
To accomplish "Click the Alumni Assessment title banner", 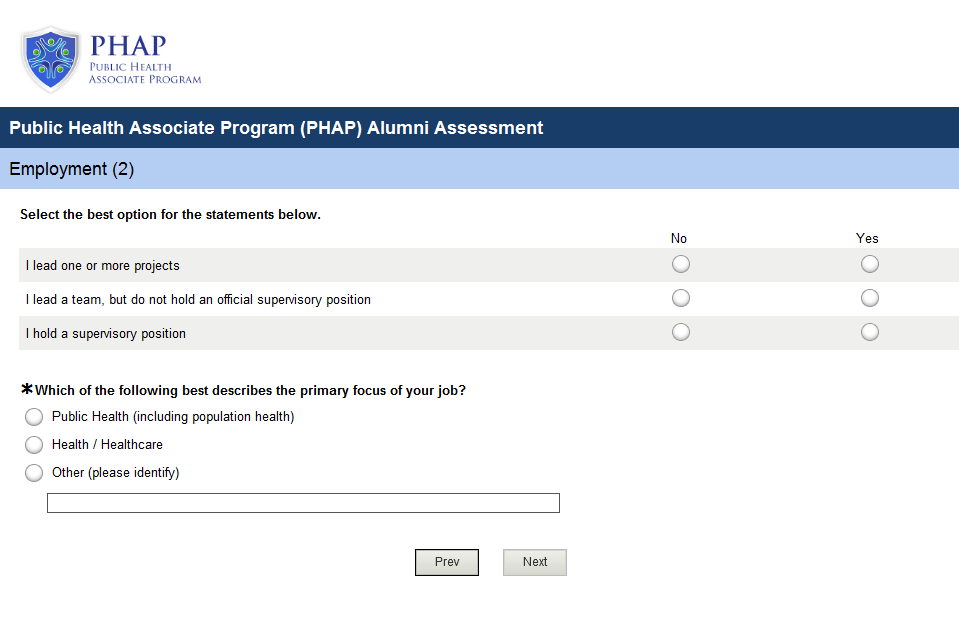I will tap(276, 128).
